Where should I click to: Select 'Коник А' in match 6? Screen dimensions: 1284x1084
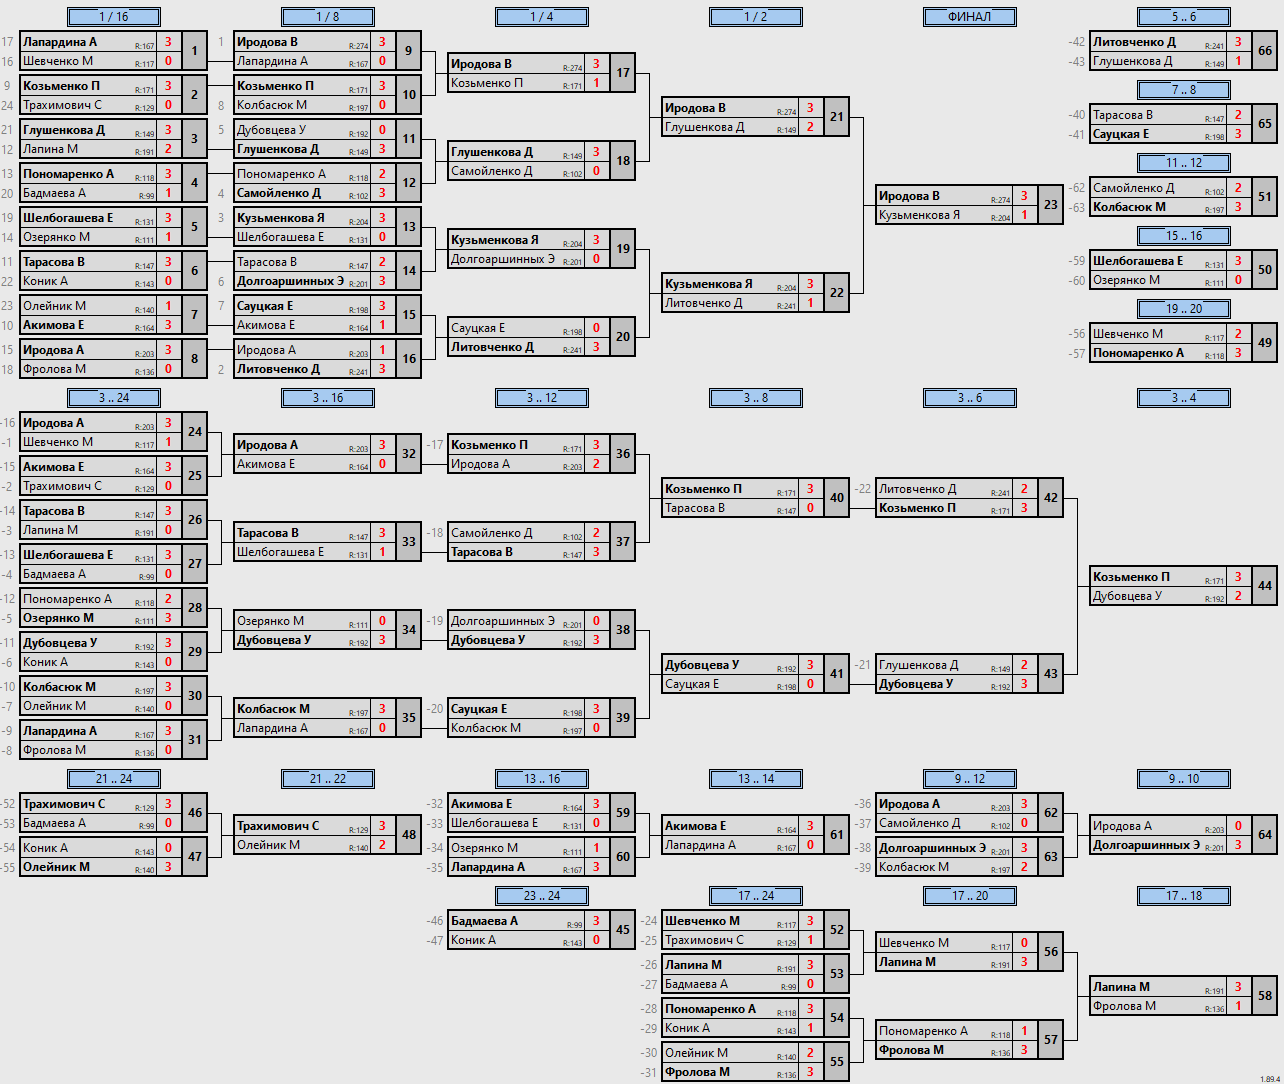(45, 281)
